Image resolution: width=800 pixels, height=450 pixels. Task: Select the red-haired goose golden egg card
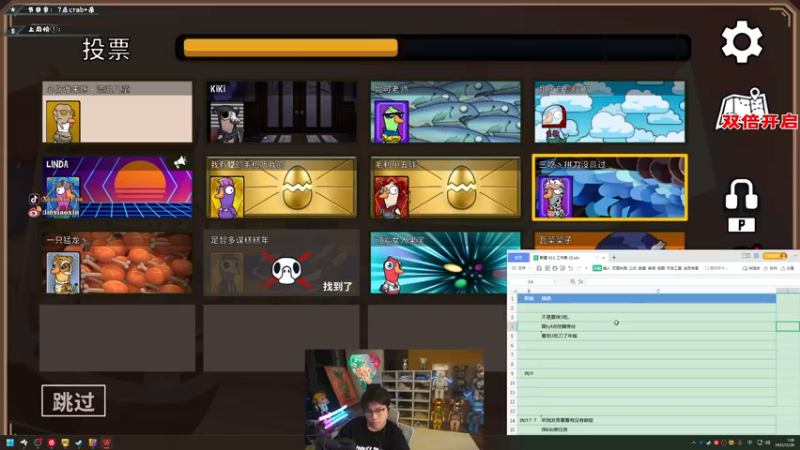(445, 187)
